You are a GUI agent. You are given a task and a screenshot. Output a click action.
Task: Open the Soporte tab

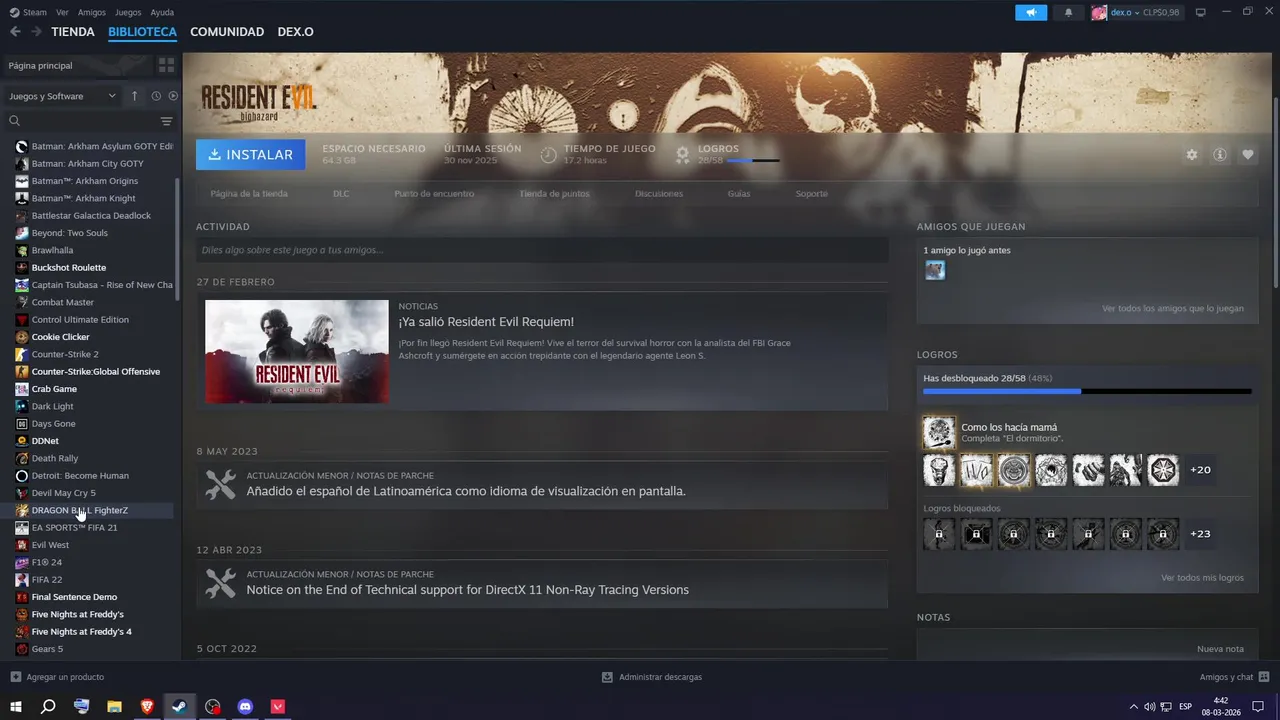point(812,194)
